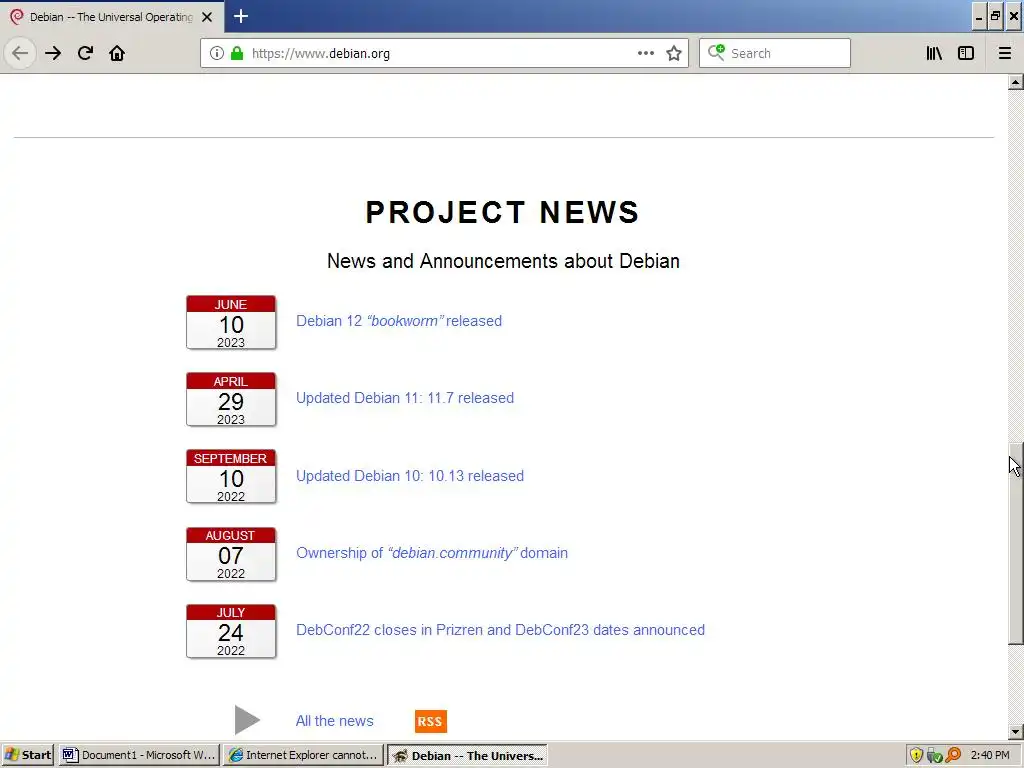1024x768 pixels.
Task: Open the orange RSS feed button
Action: pos(431,721)
